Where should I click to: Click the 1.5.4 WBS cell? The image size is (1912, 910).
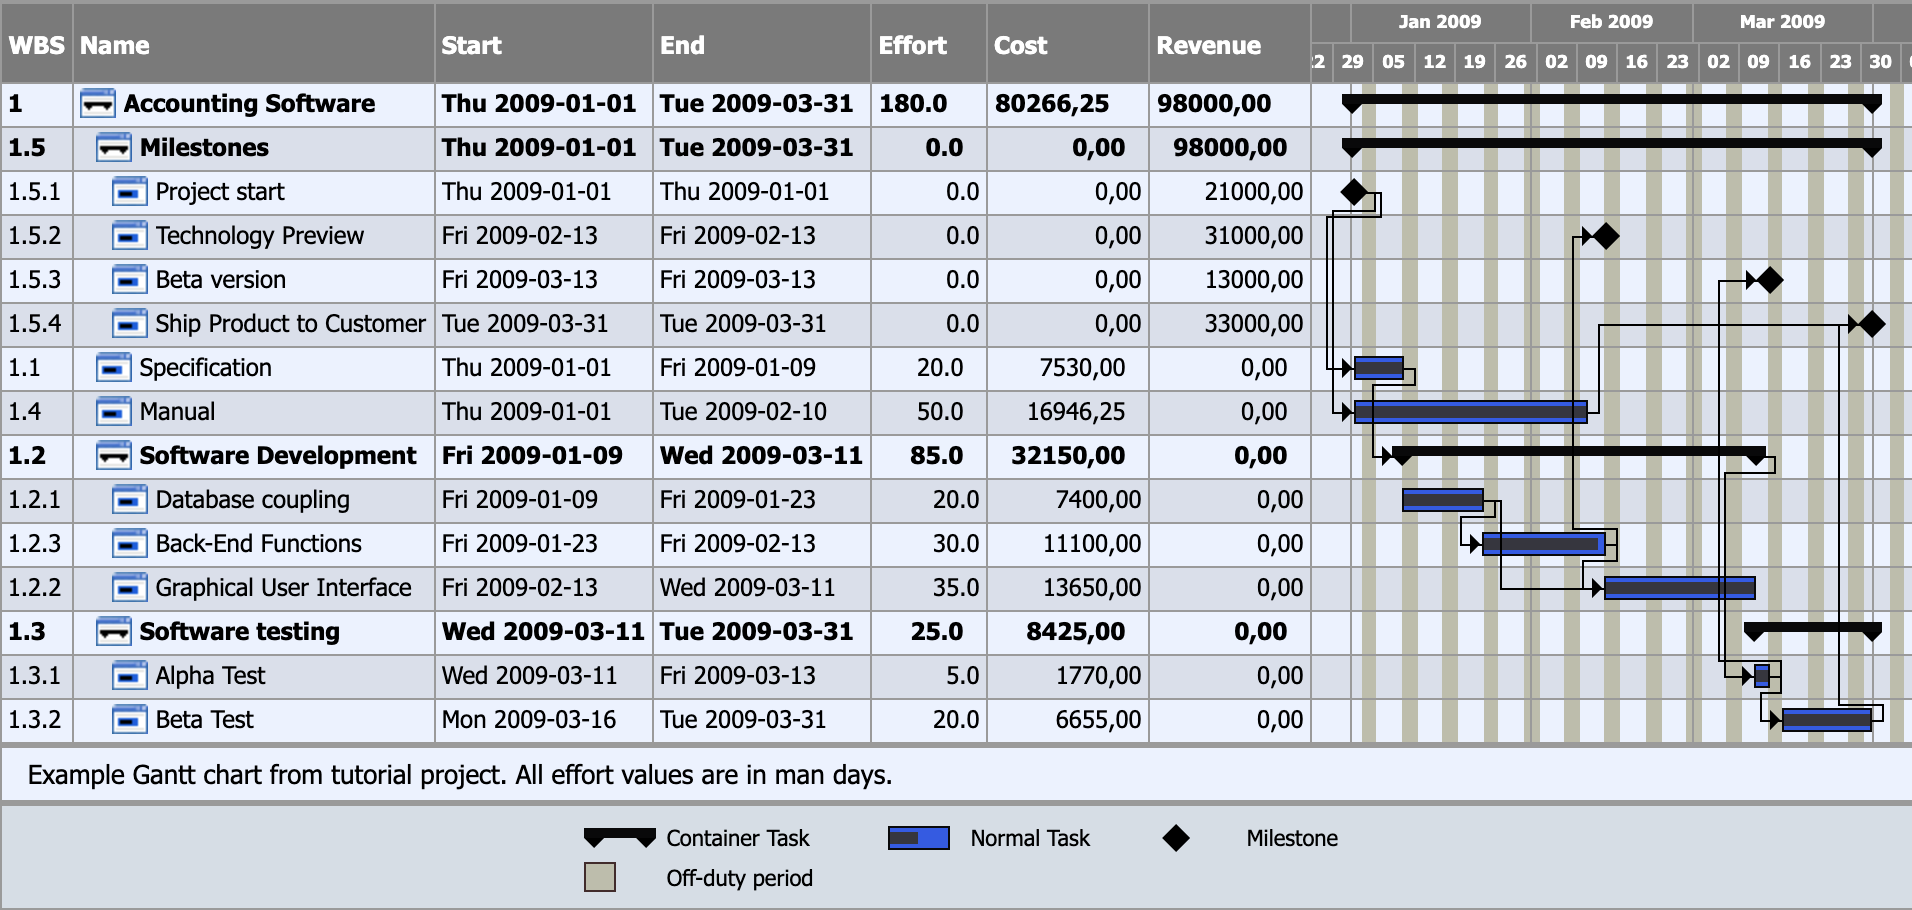(x=36, y=323)
